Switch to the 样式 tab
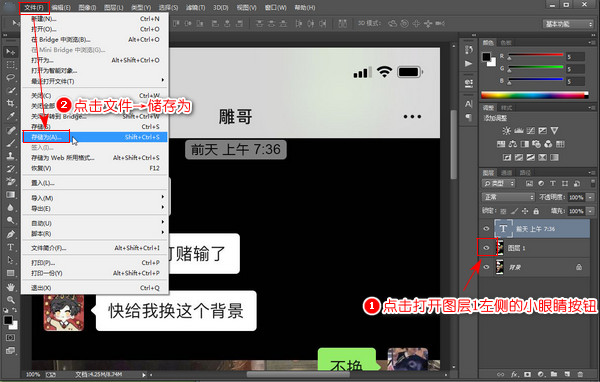Viewport: 600px width, 382px height. click(506, 108)
